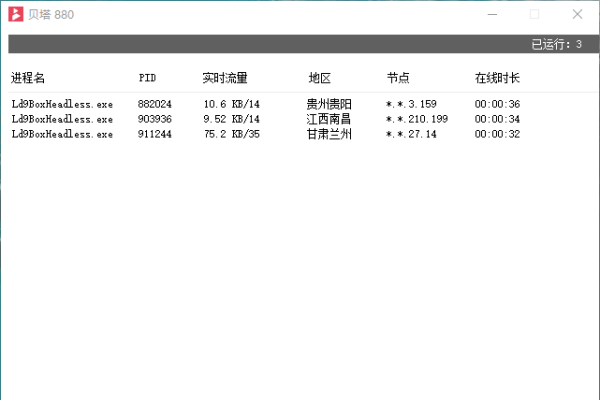Click the 江西南昌 region cell

pyautogui.click(x=329, y=119)
